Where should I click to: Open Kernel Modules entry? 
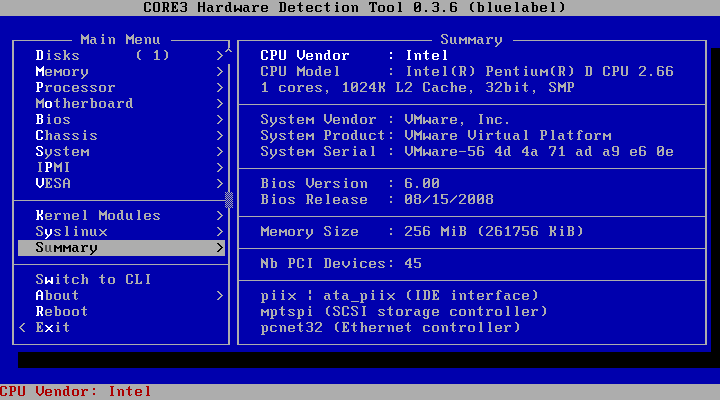(x=121, y=216)
